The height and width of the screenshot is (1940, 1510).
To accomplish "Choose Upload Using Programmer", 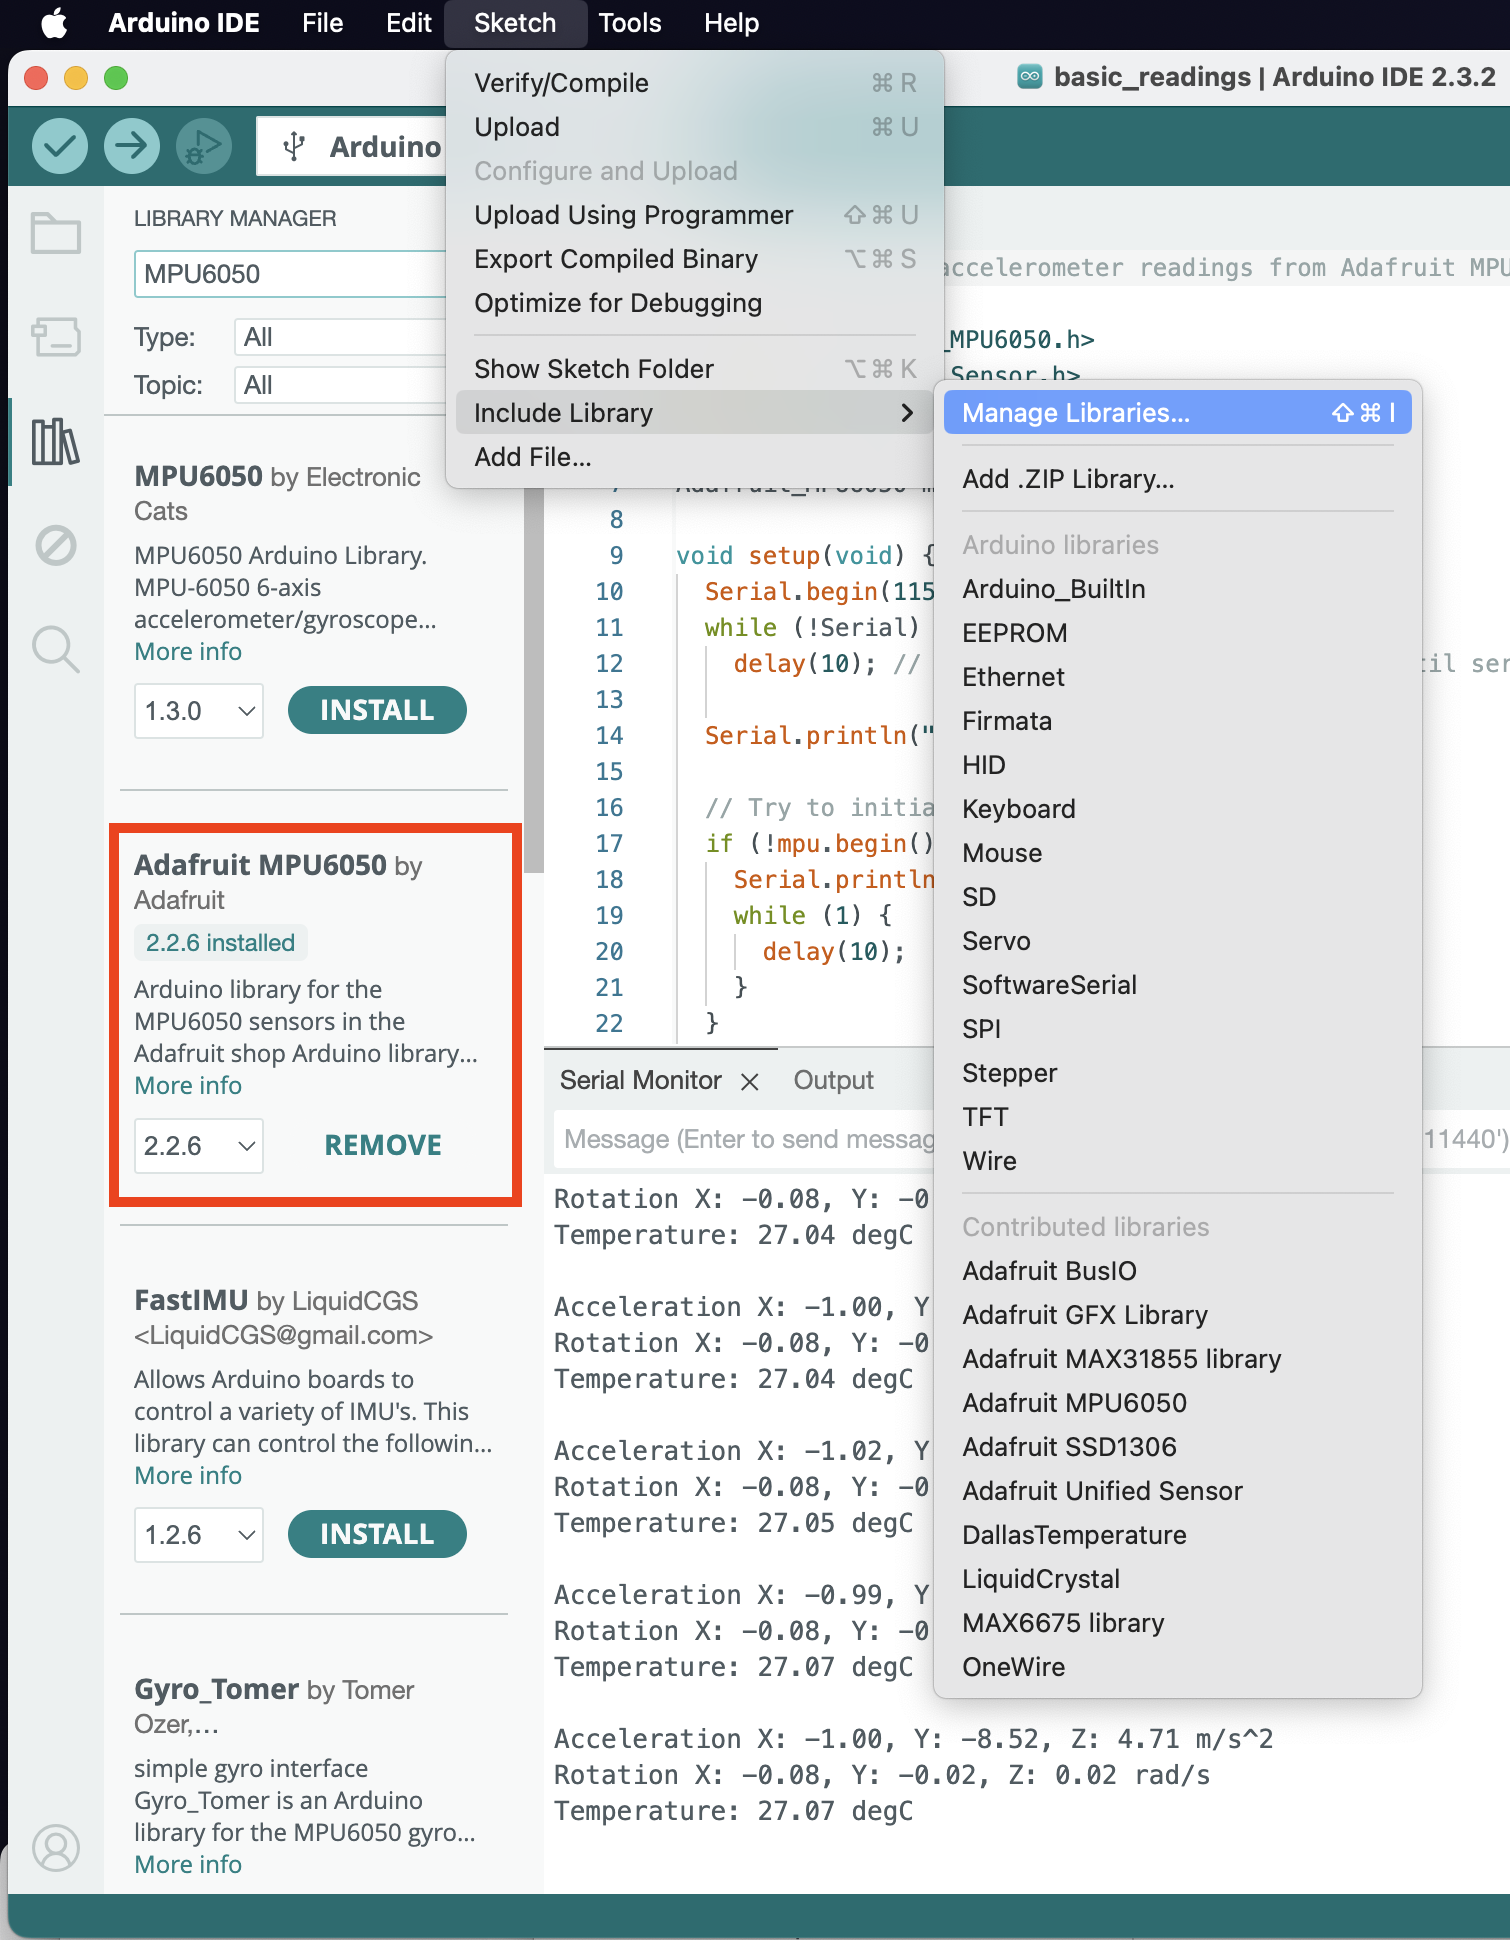I will click(x=695, y=215).
